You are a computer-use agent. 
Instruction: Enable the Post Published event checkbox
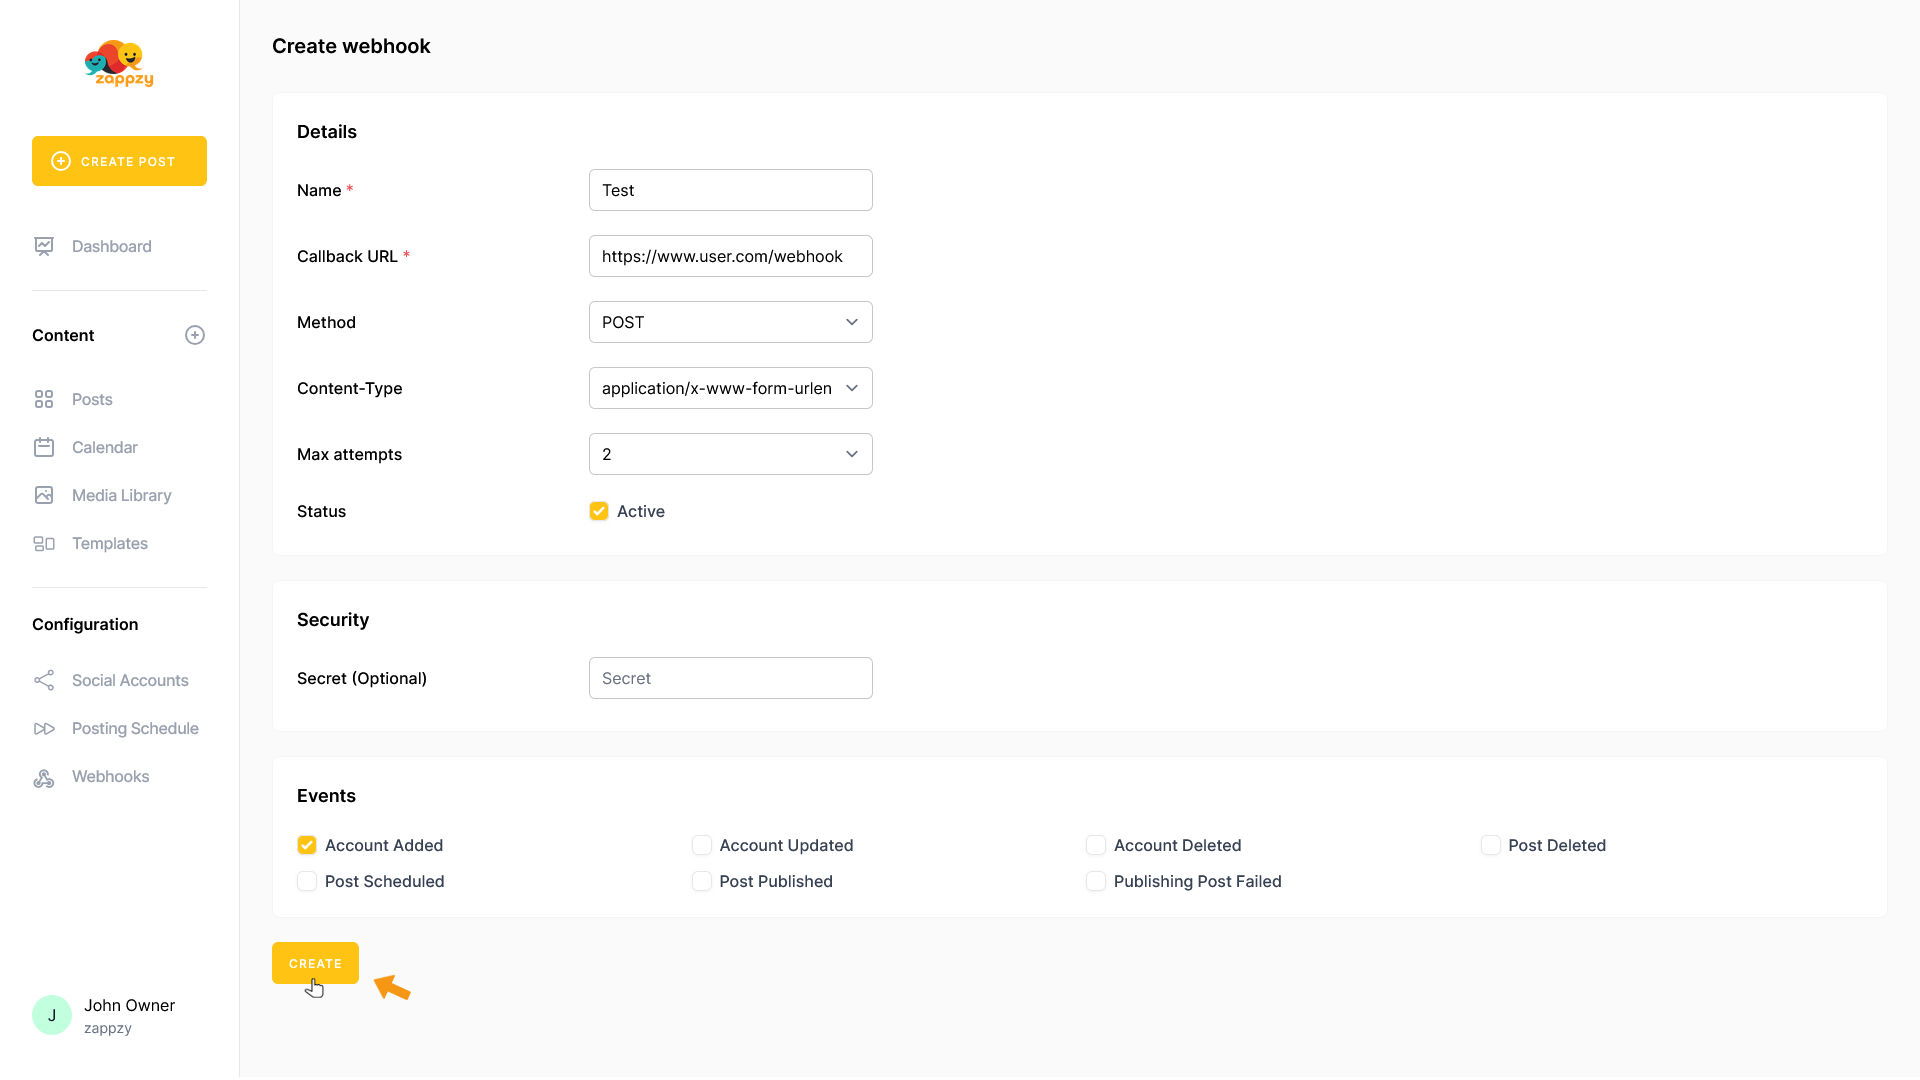click(702, 881)
